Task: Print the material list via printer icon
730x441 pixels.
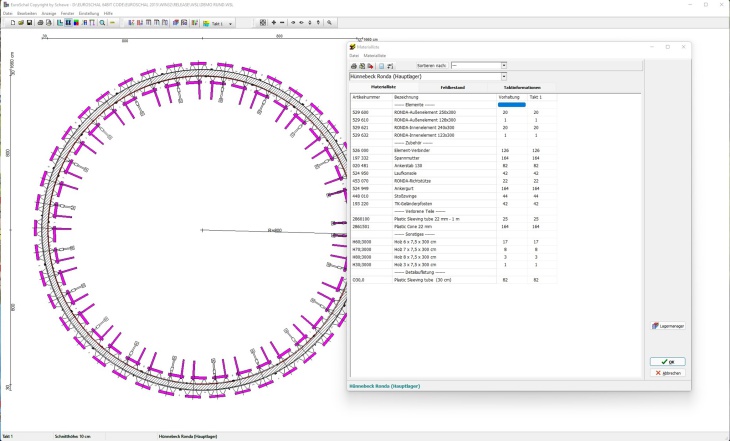Action: click(x=353, y=65)
